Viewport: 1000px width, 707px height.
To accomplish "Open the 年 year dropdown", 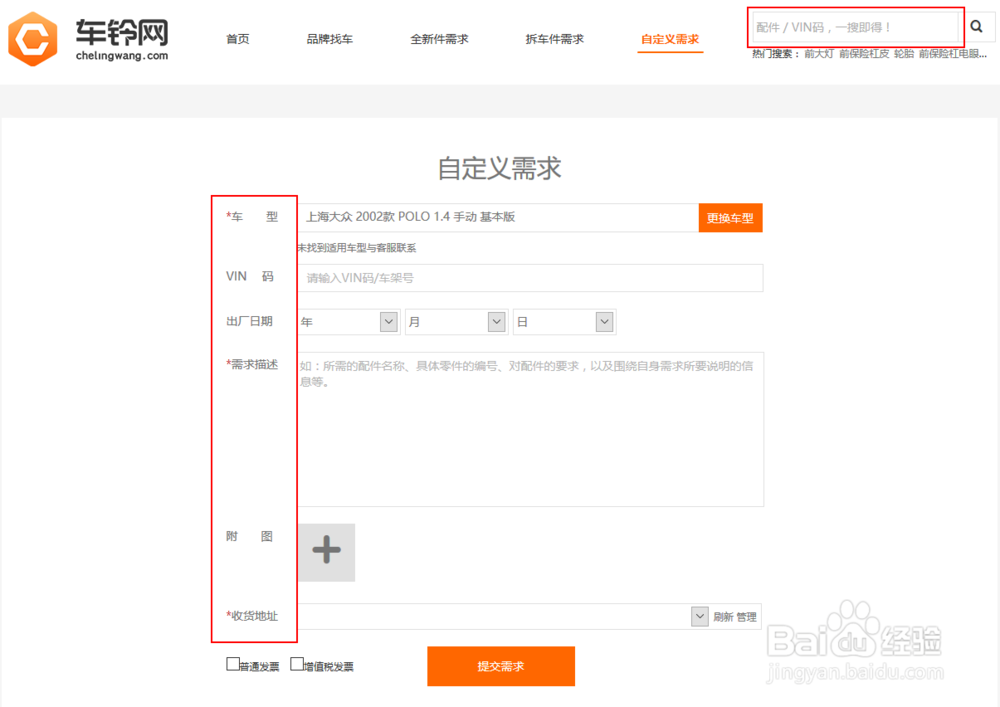I will tap(388, 321).
